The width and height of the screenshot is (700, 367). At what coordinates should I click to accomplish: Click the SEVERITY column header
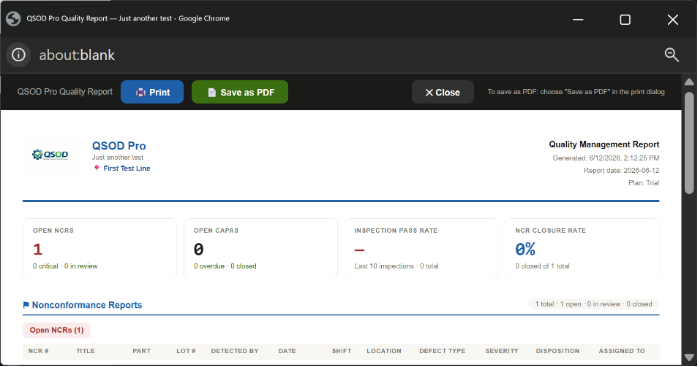[502, 351]
